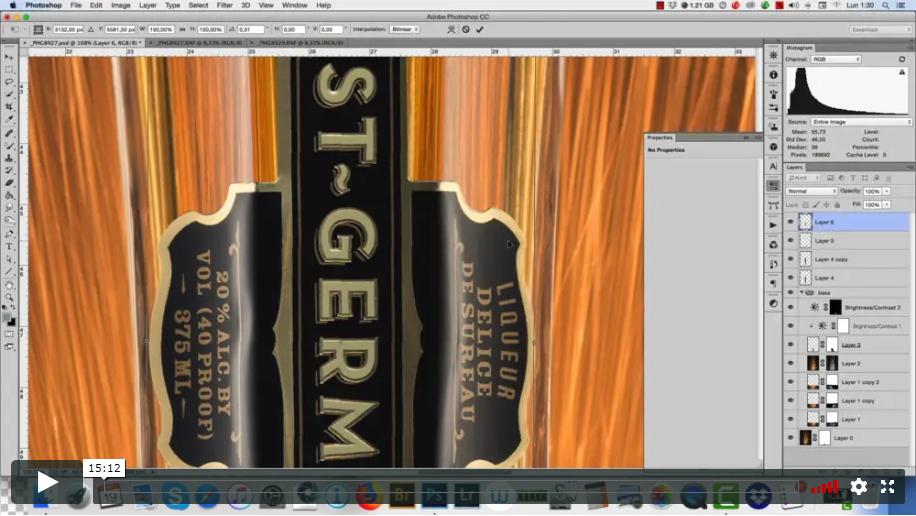Open the Fill slider dropdown arrow

[887, 205]
